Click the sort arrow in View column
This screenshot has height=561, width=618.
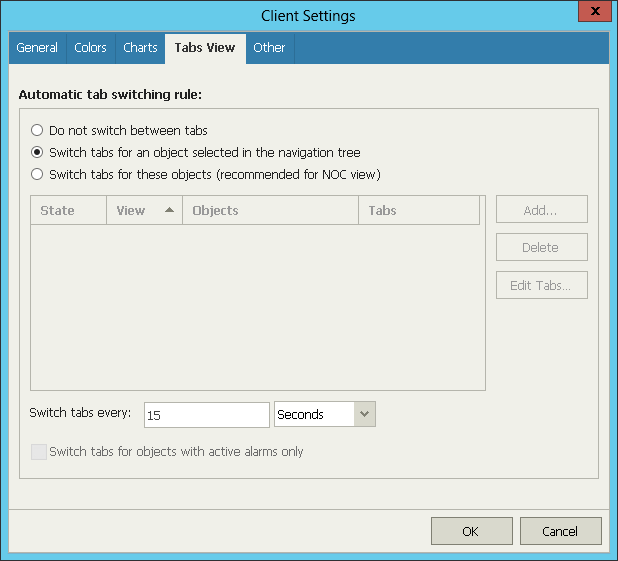click(169, 210)
